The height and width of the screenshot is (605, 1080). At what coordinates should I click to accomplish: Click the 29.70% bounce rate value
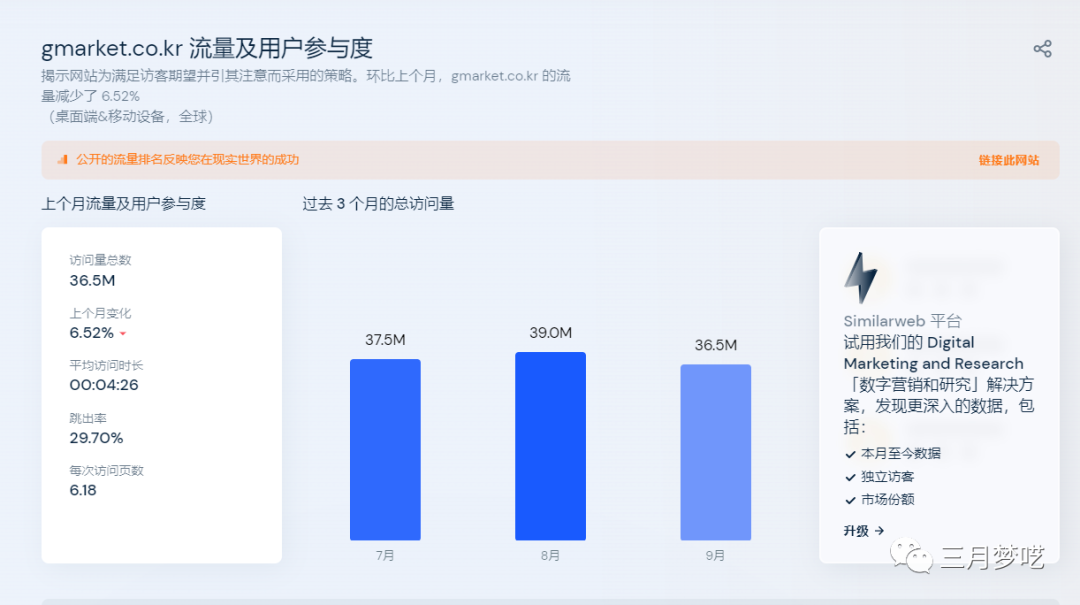(x=96, y=438)
